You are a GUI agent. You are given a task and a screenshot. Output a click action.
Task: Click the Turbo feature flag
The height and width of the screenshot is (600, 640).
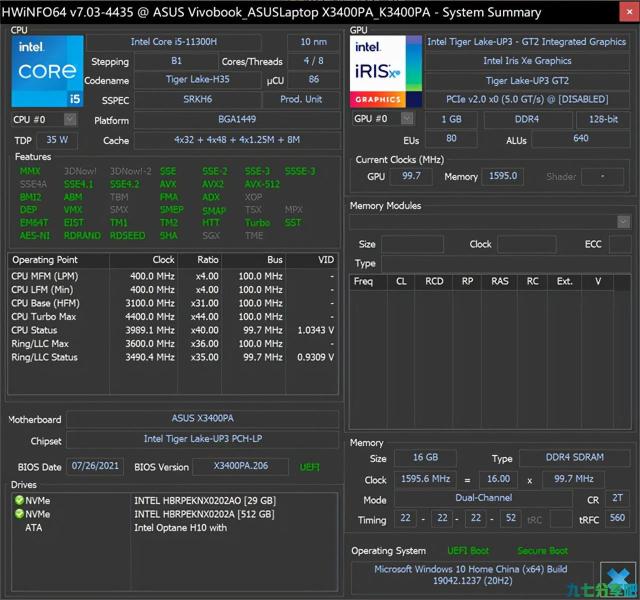258,222
